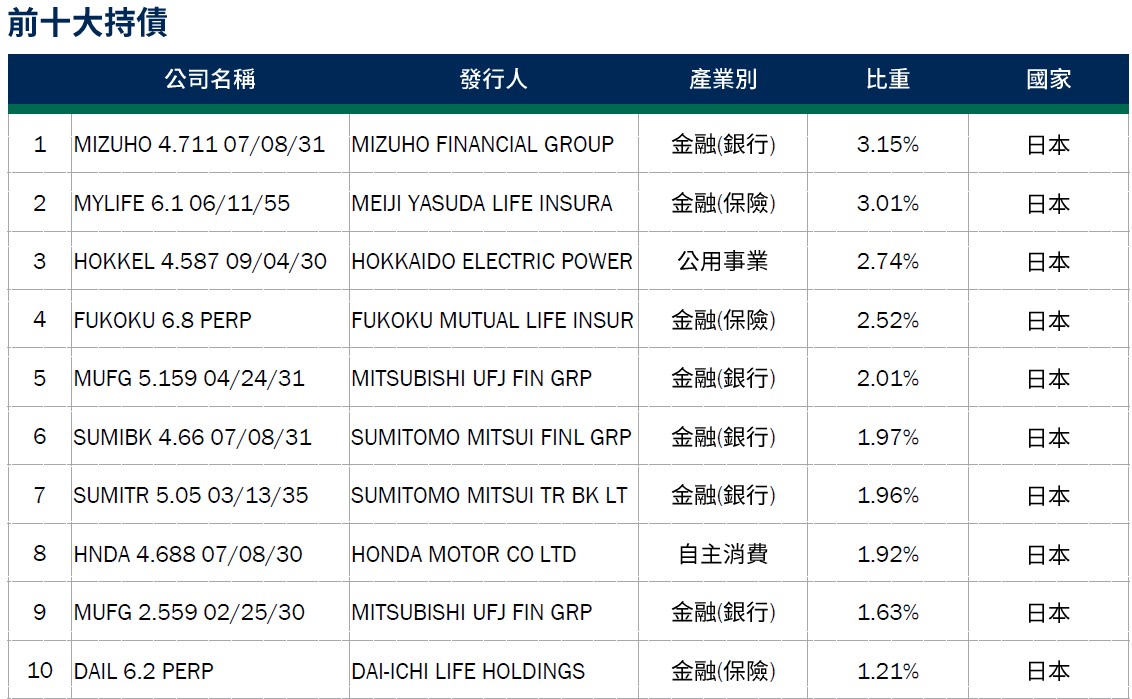The image size is (1132, 699).
Task: Select MUFG 2.559 02/25/30 bond
Action: (x=189, y=613)
